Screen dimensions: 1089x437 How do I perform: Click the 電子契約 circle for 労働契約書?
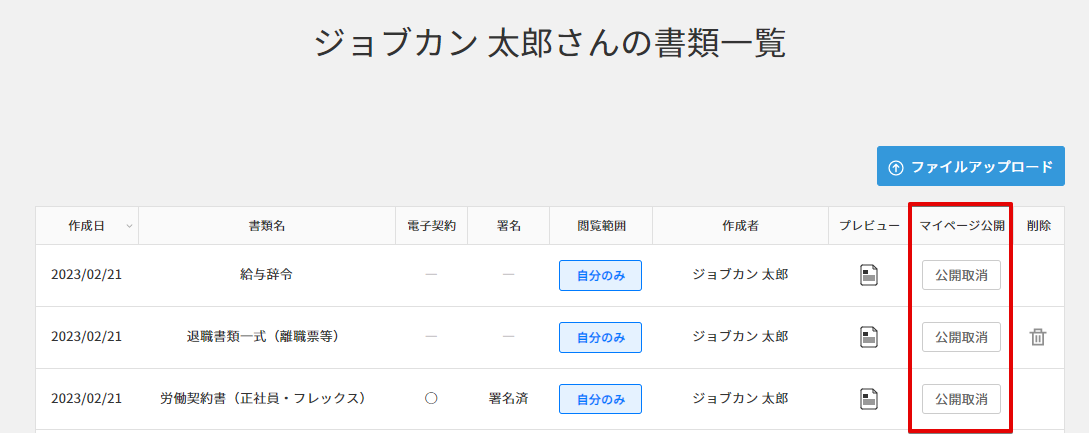click(x=431, y=398)
